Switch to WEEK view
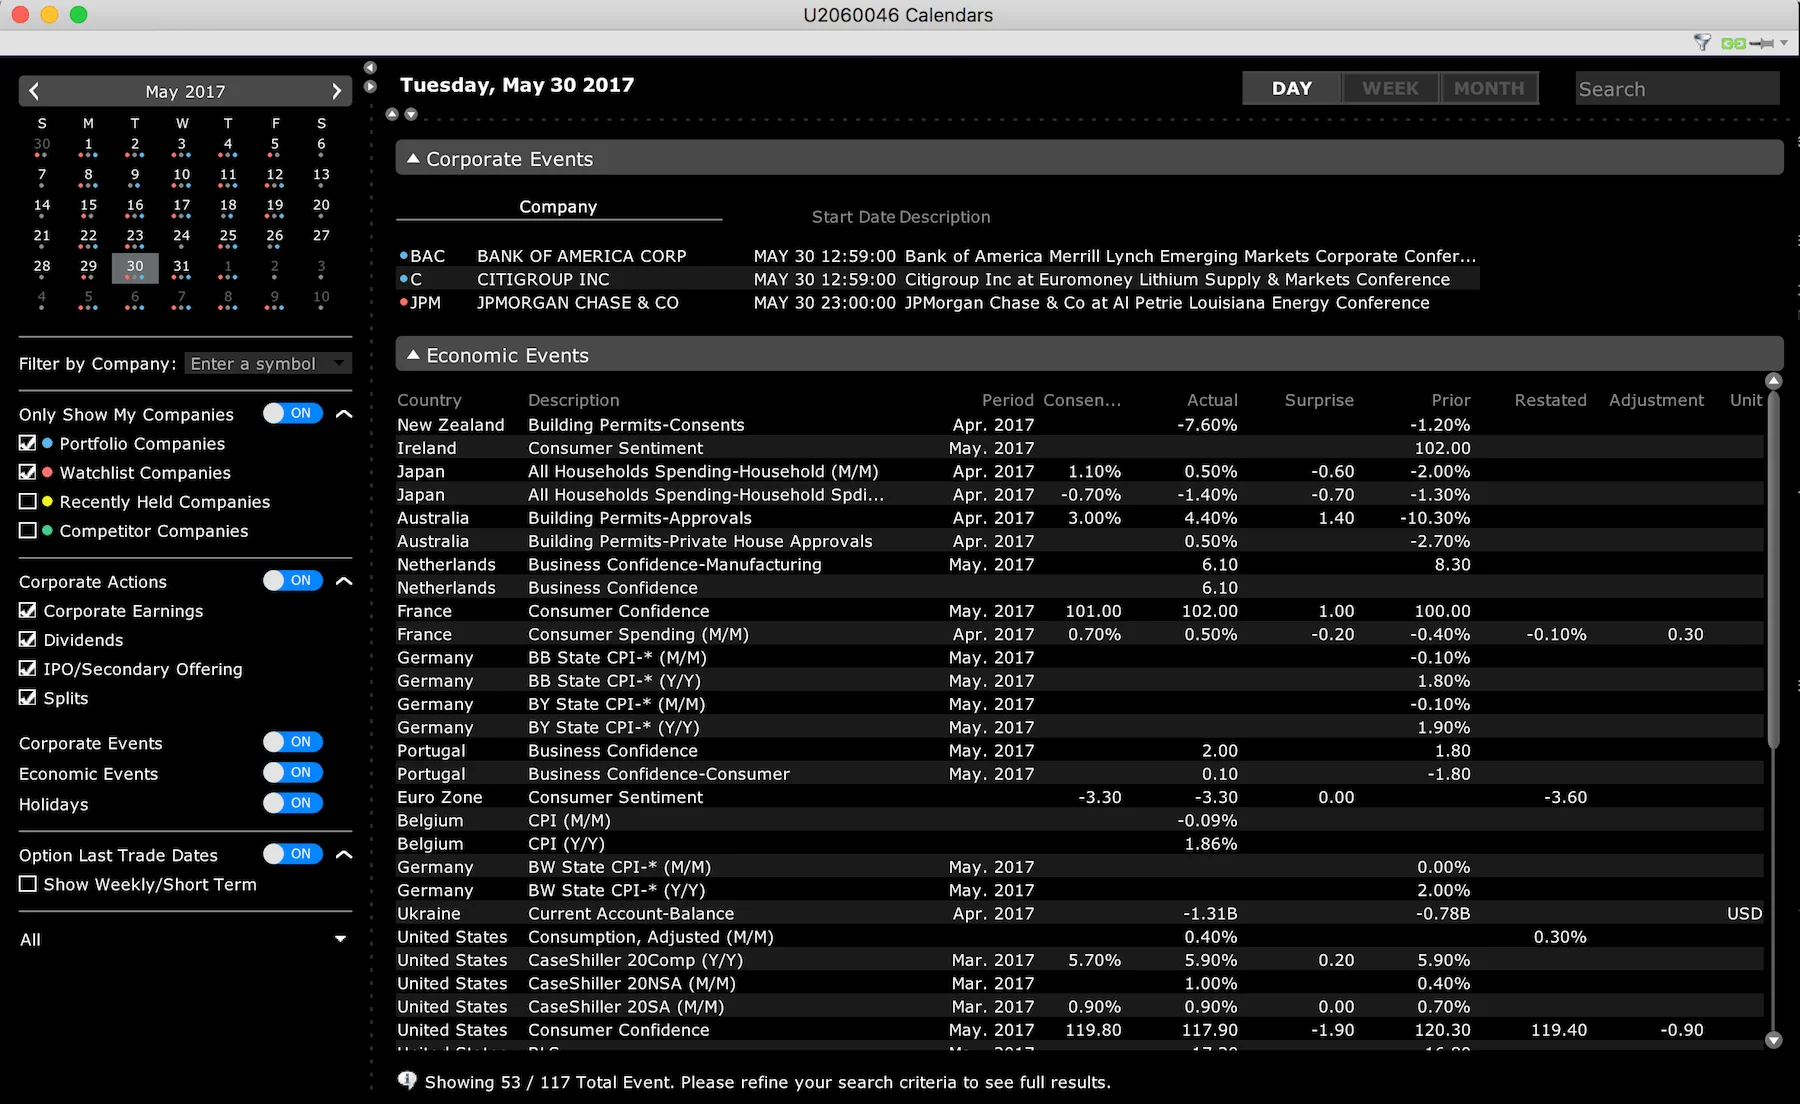Viewport: 1800px width, 1104px height. coord(1390,88)
